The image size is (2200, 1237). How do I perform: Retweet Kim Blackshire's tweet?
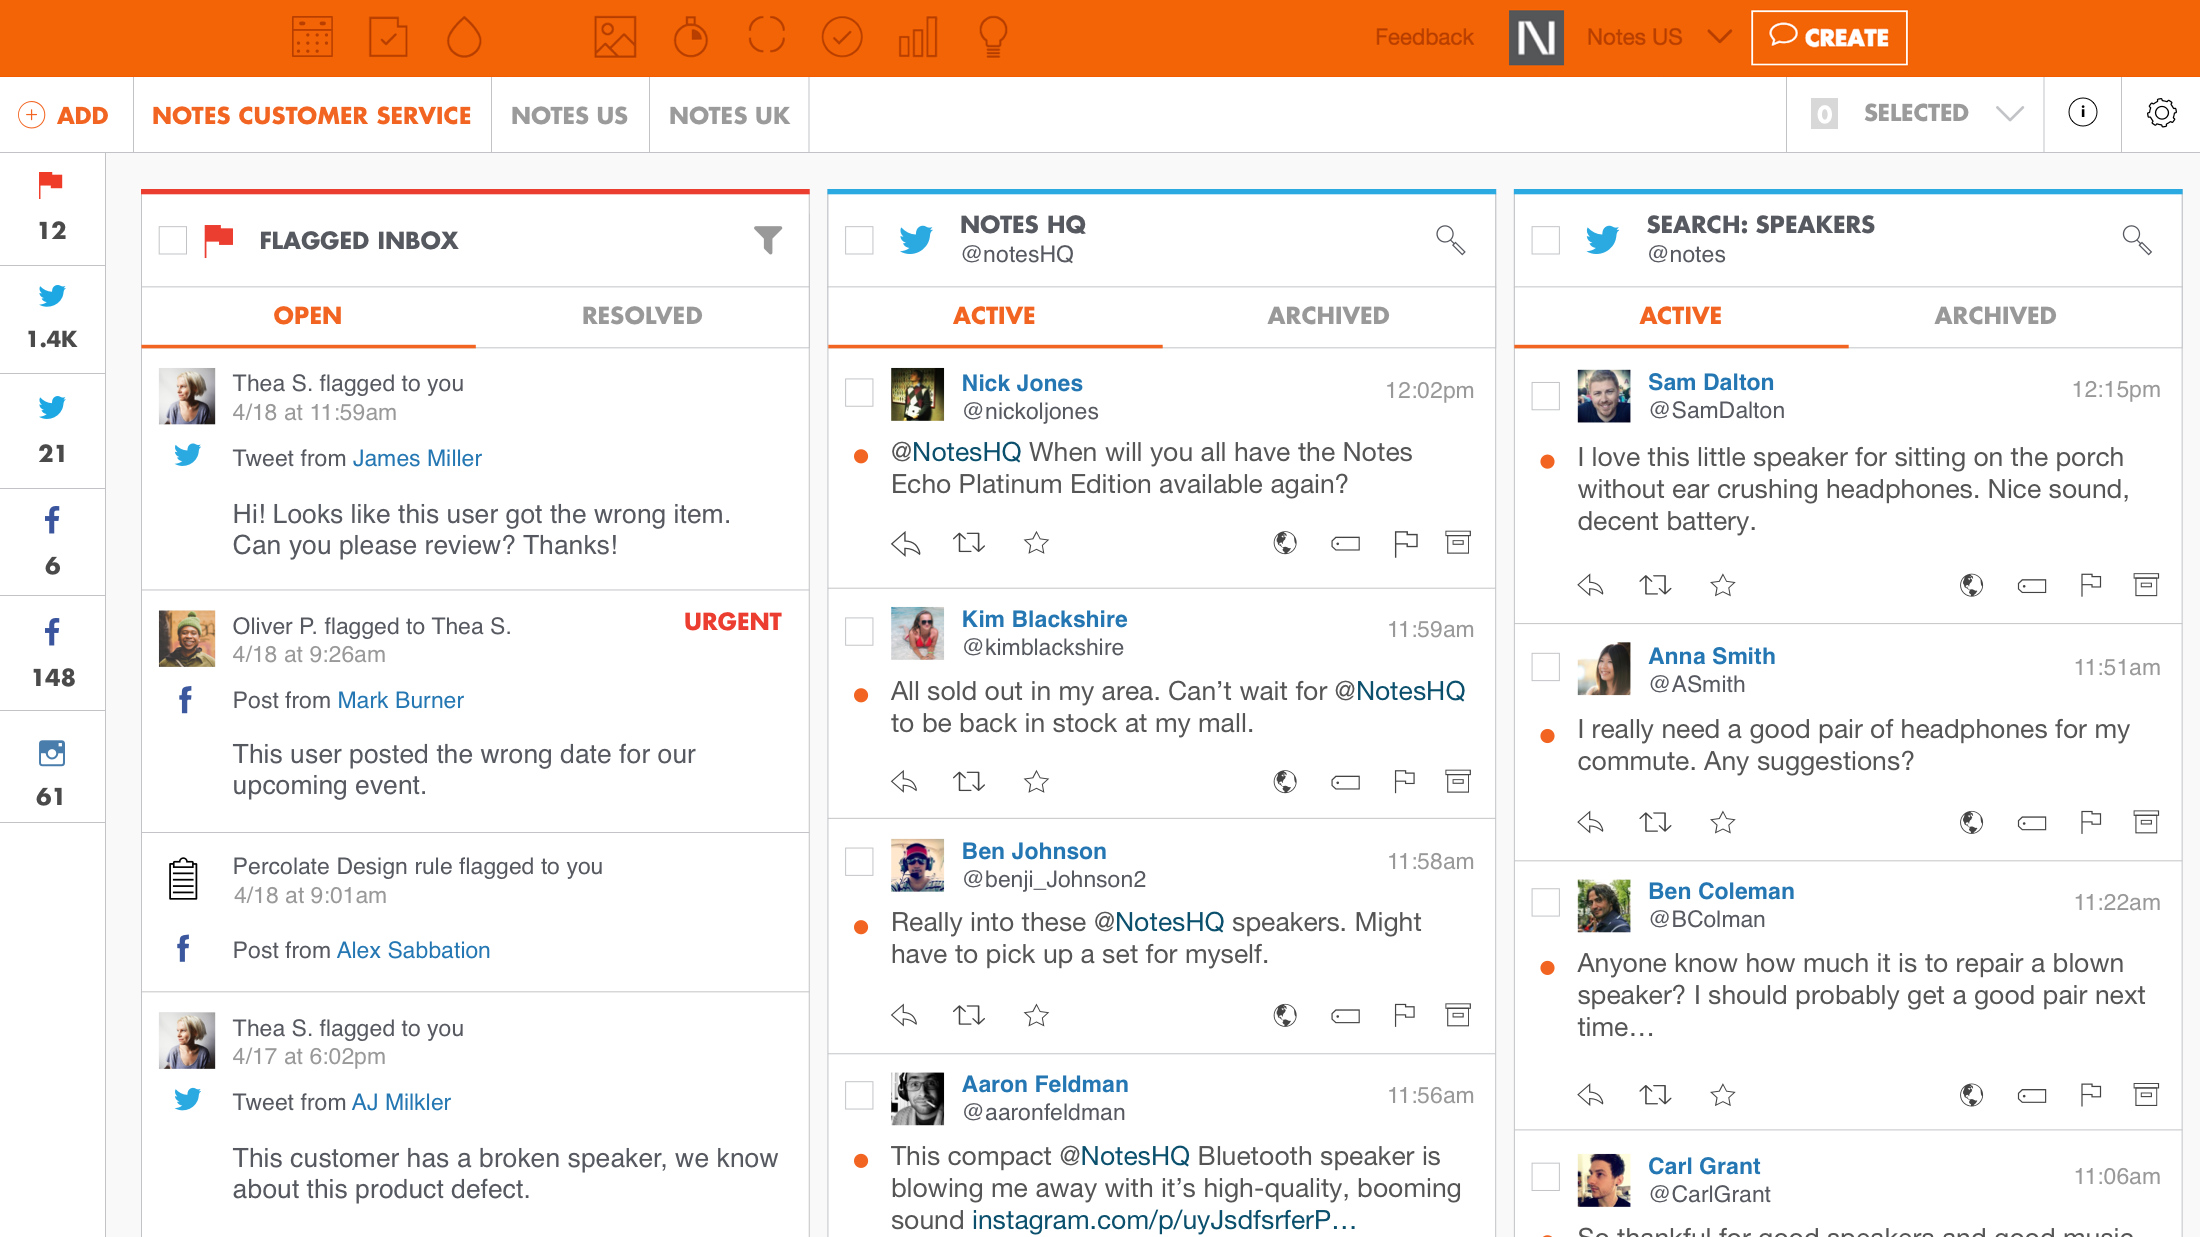tap(969, 781)
